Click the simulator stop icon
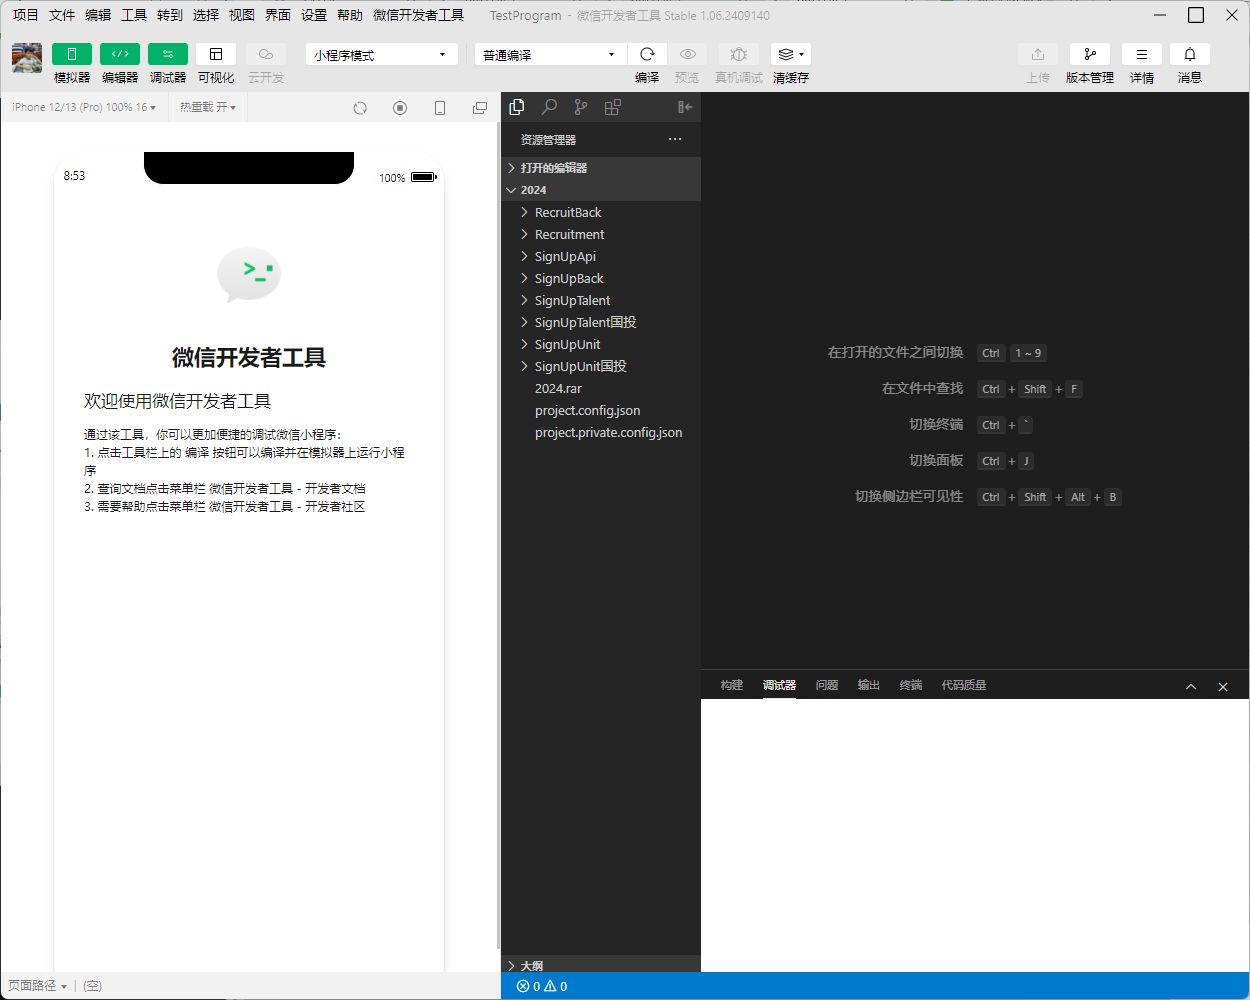Screen dimensions: 1250x1000 pos(400,108)
